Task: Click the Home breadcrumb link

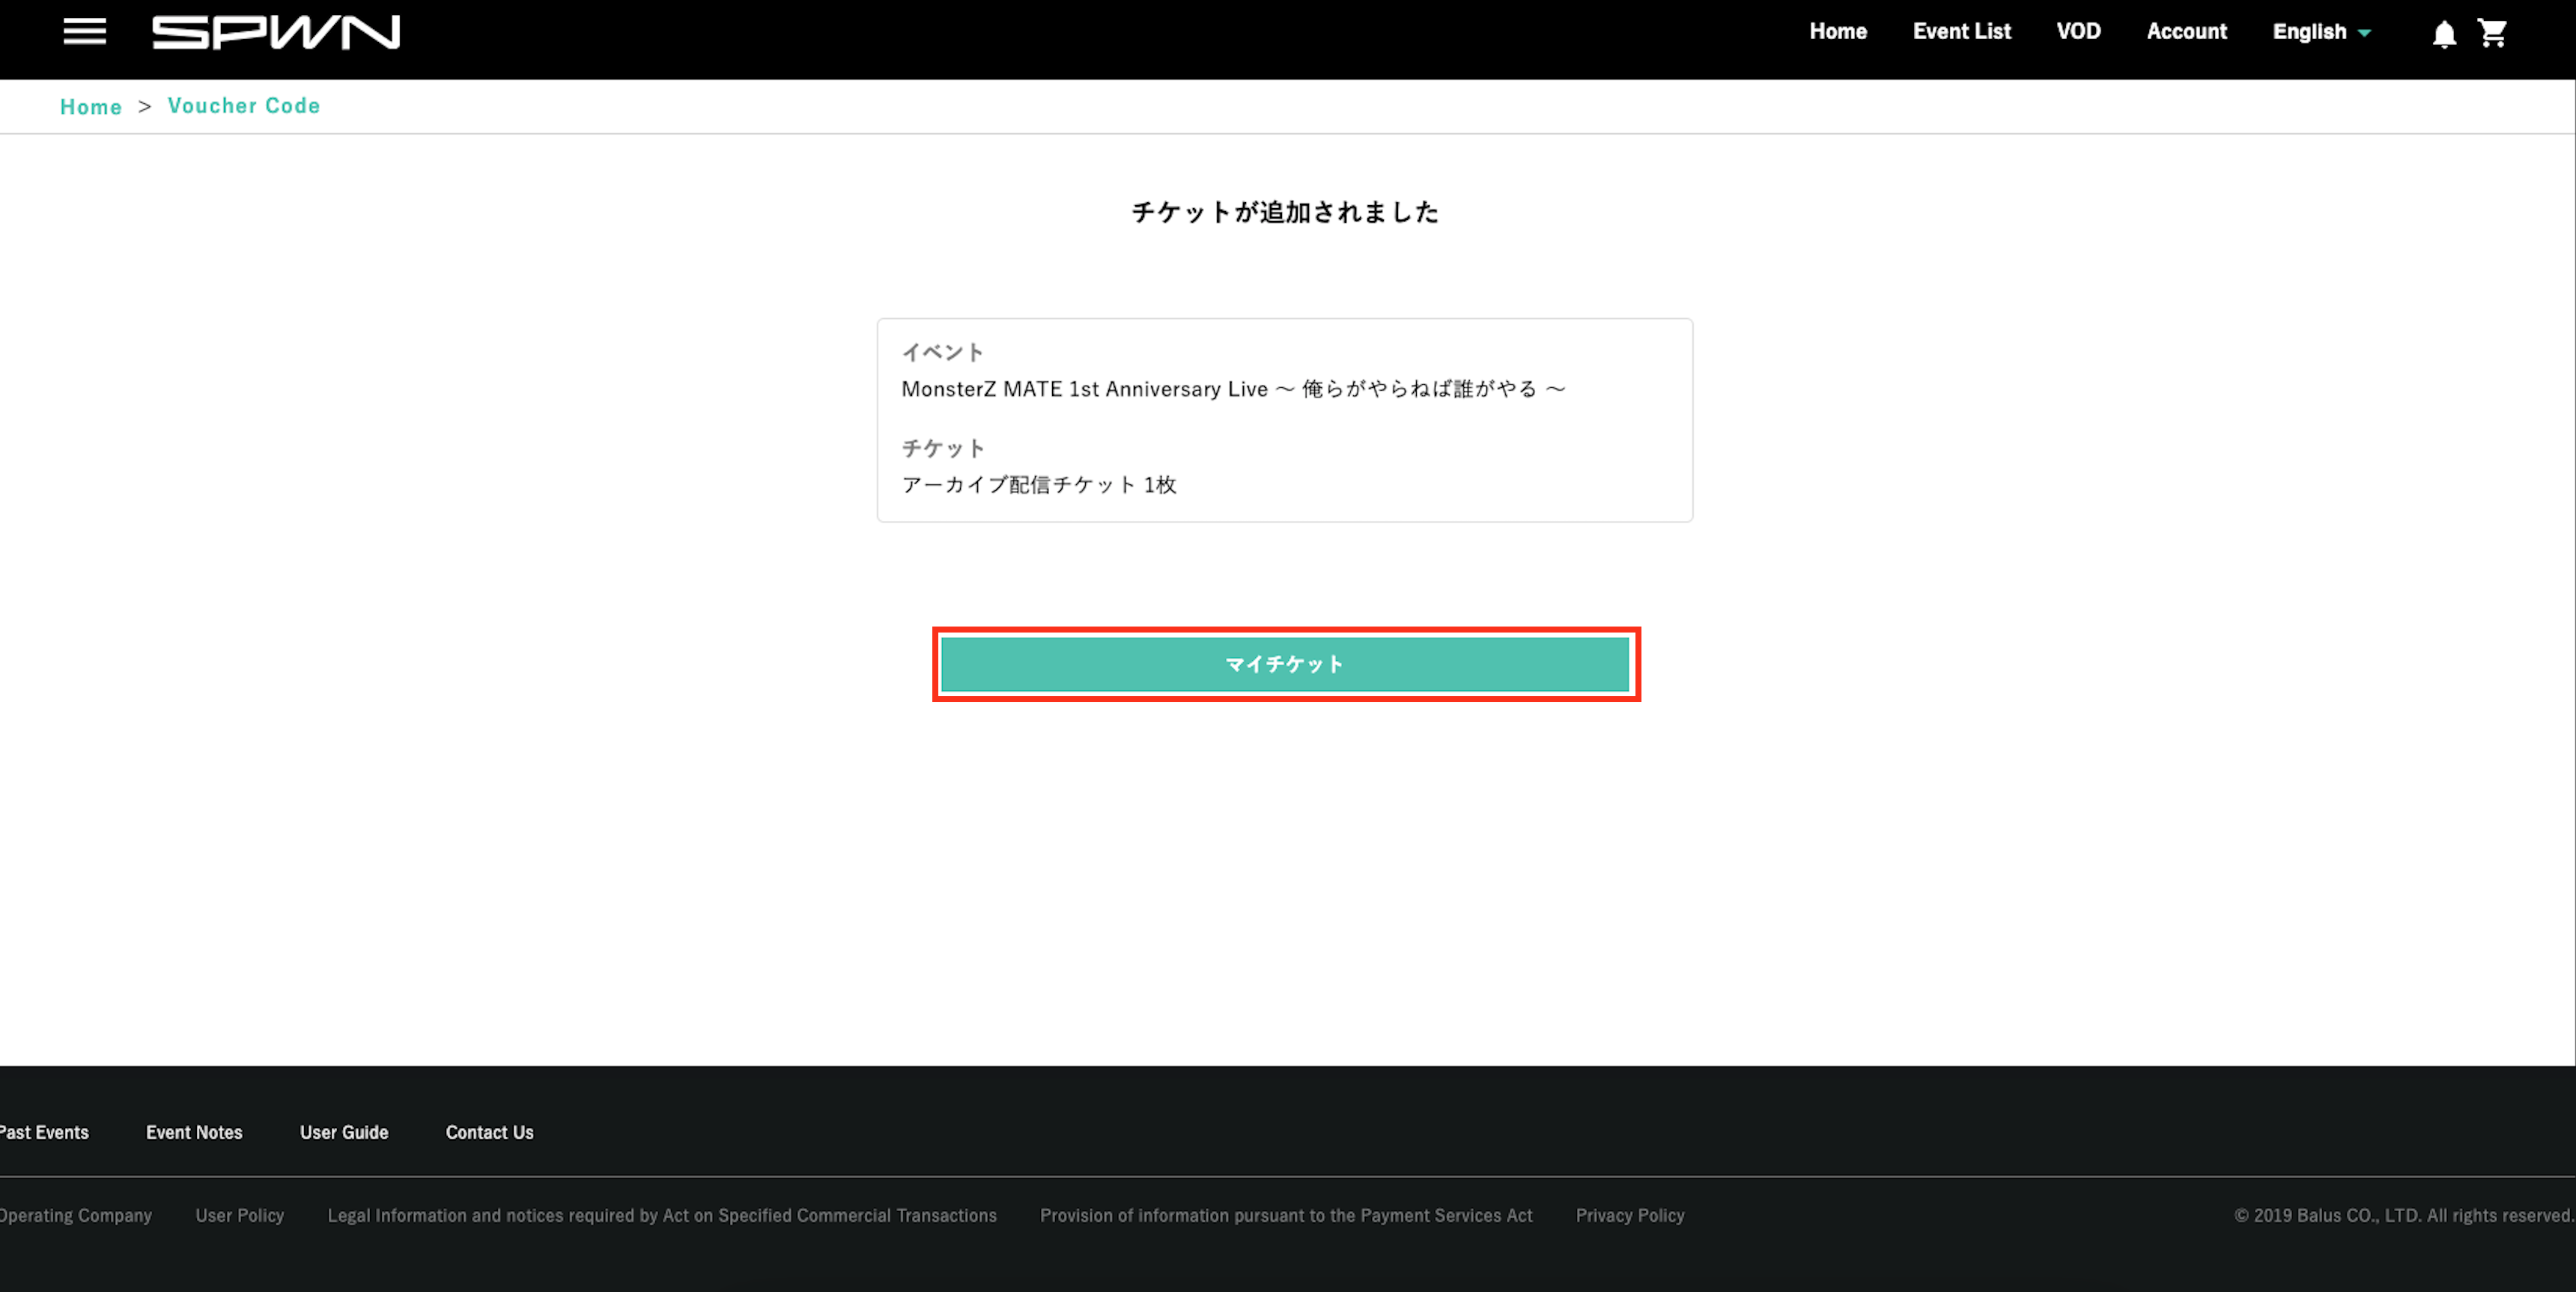Action: tap(91, 107)
